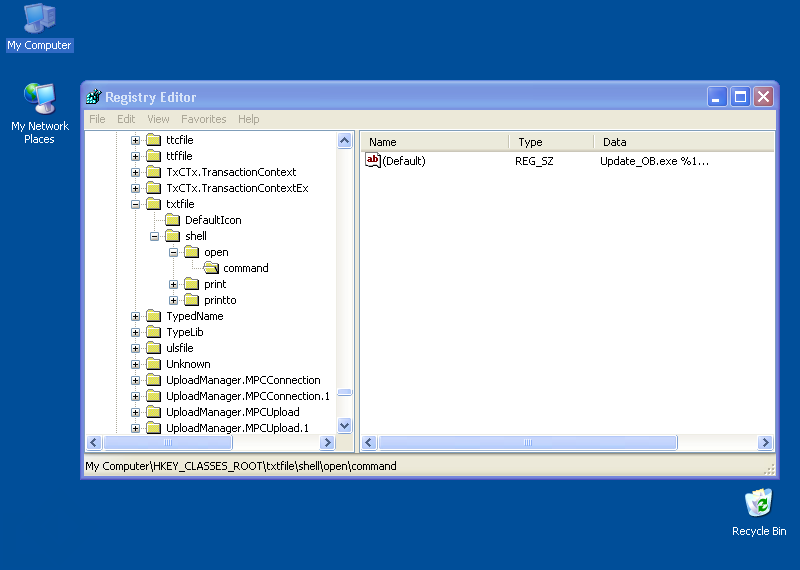The image size is (800, 570).
Task: Expand the print key
Action: click(173, 284)
